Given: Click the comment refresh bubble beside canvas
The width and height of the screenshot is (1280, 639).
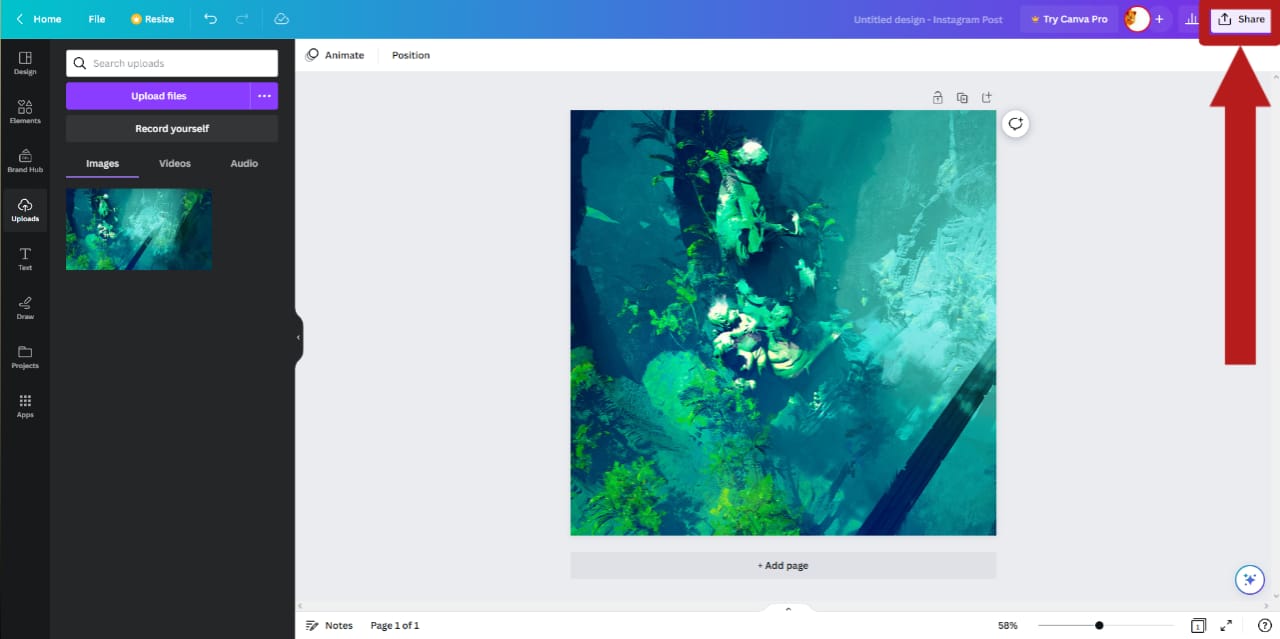Looking at the screenshot, I should (1015, 124).
